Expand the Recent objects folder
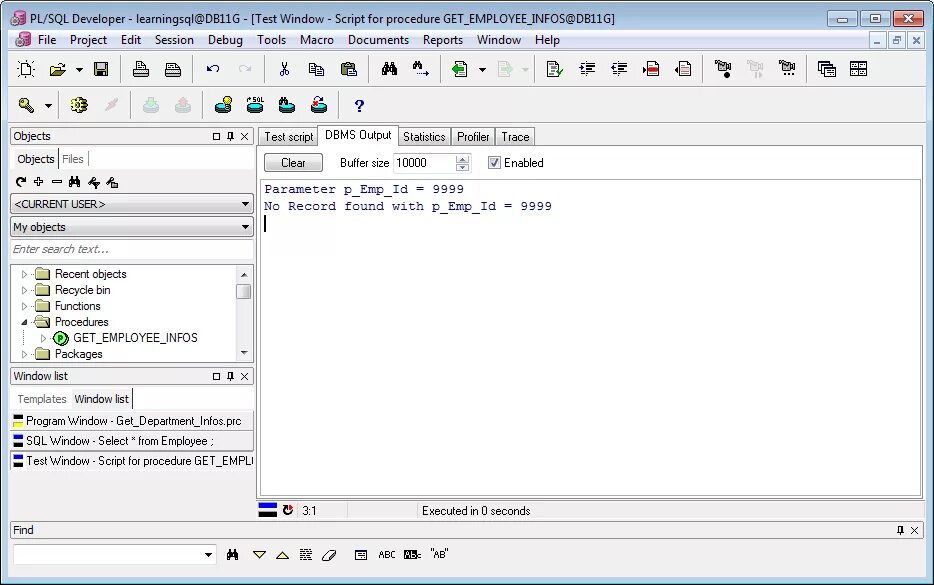The image size is (934, 585). coord(24,275)
